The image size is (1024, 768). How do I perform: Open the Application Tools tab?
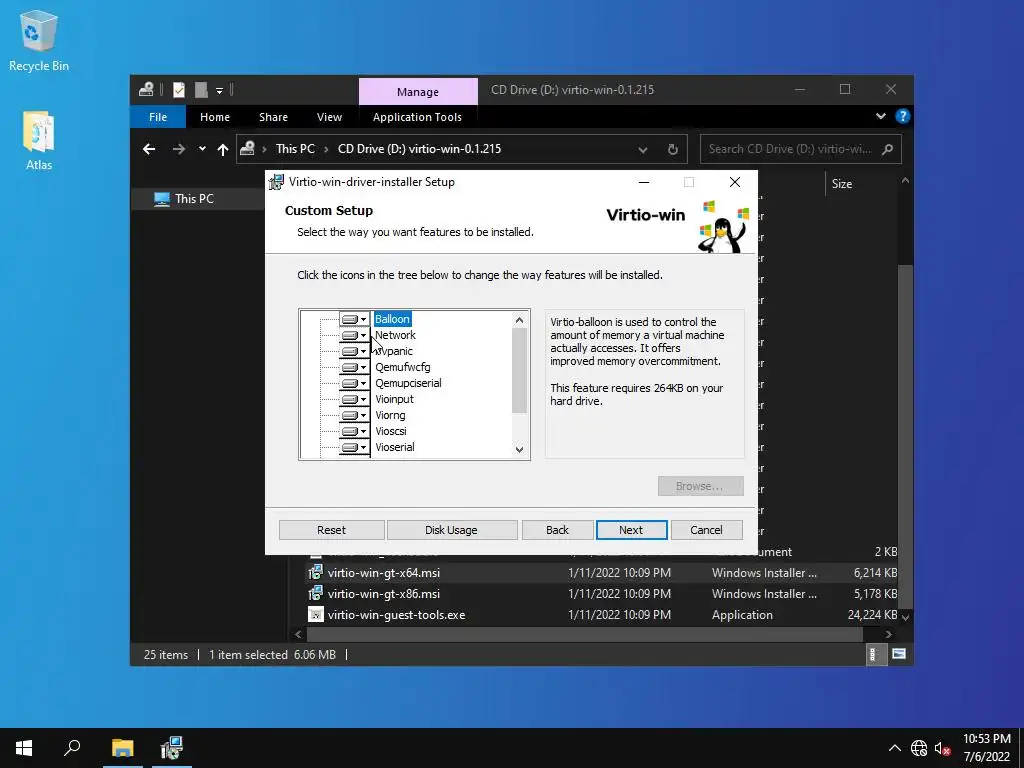coord(417,117)
